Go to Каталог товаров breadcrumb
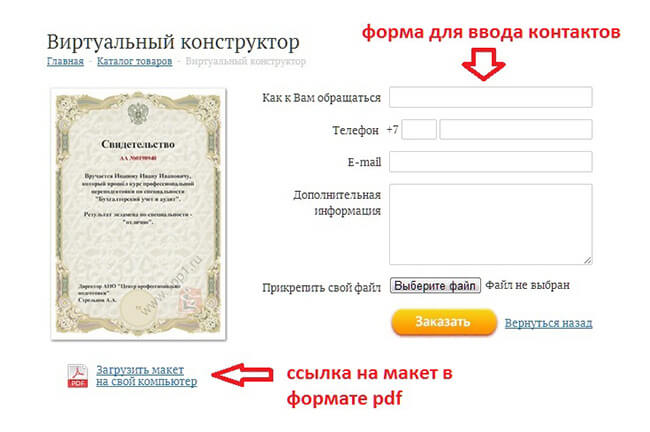Screen dimensions: 650x432 coord(134,61)
